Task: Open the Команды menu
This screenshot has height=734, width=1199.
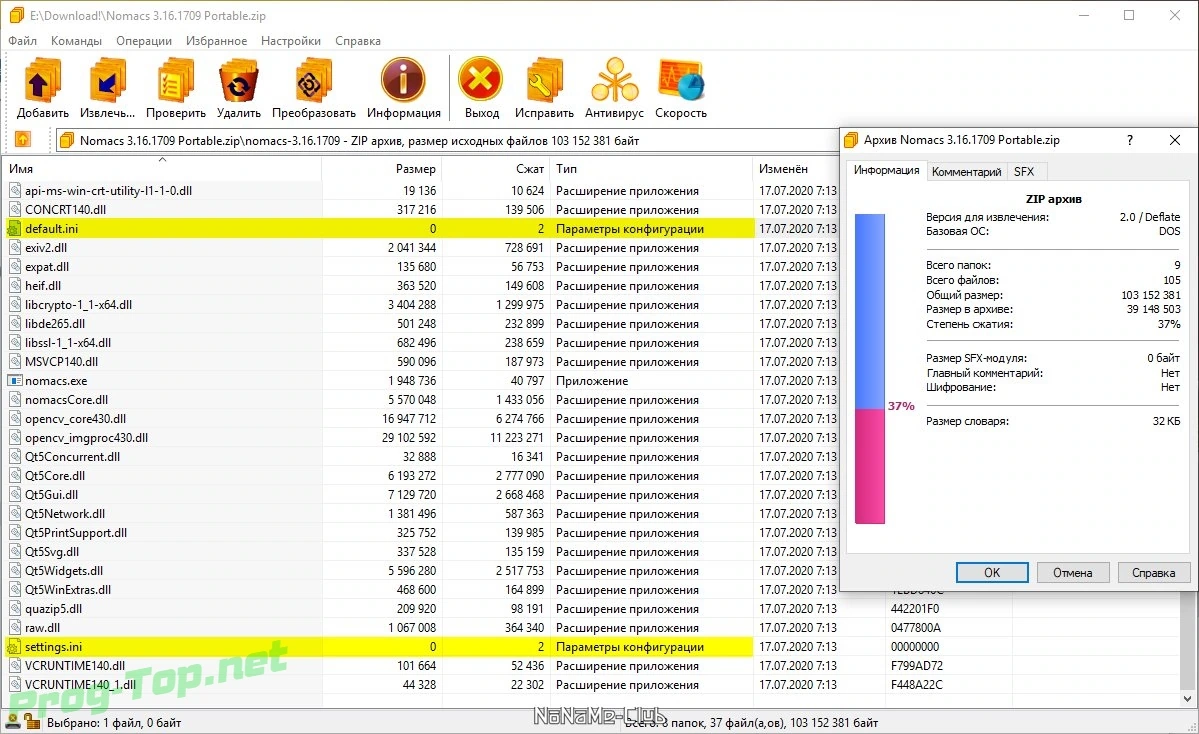Action: [76, 41]
